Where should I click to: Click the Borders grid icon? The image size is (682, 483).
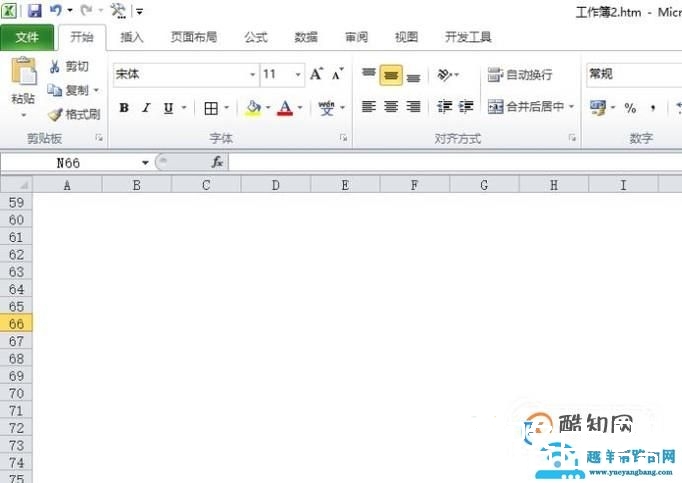coord(211,108)
